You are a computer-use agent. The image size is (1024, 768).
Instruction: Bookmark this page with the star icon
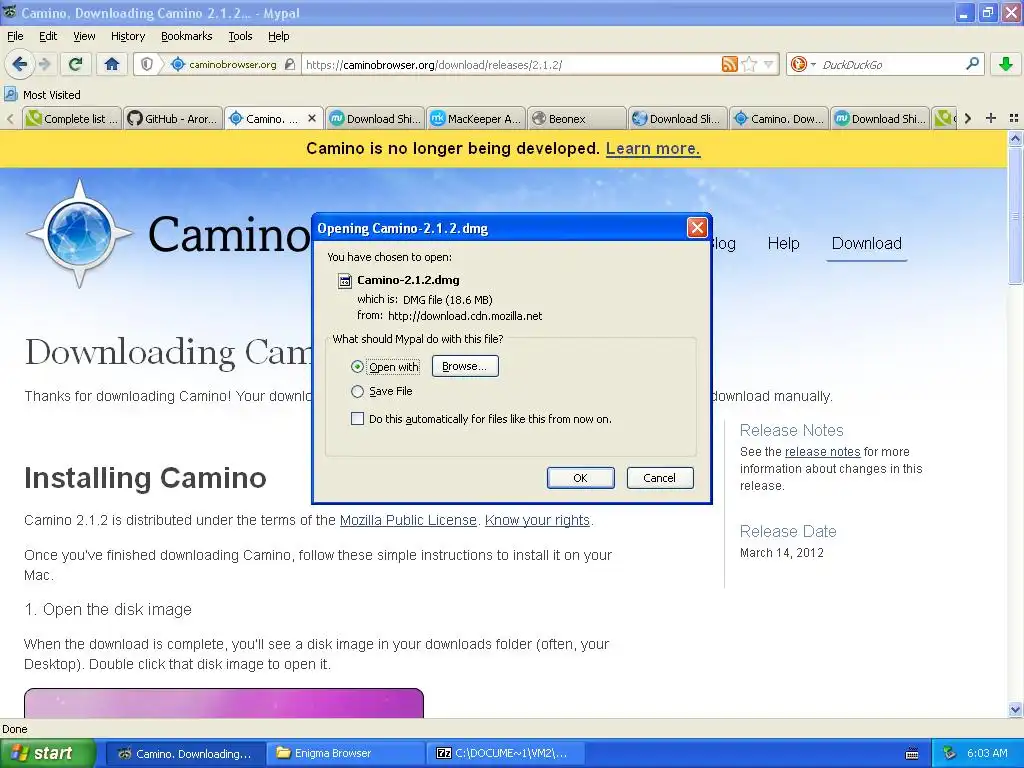(x=749, y=64)
